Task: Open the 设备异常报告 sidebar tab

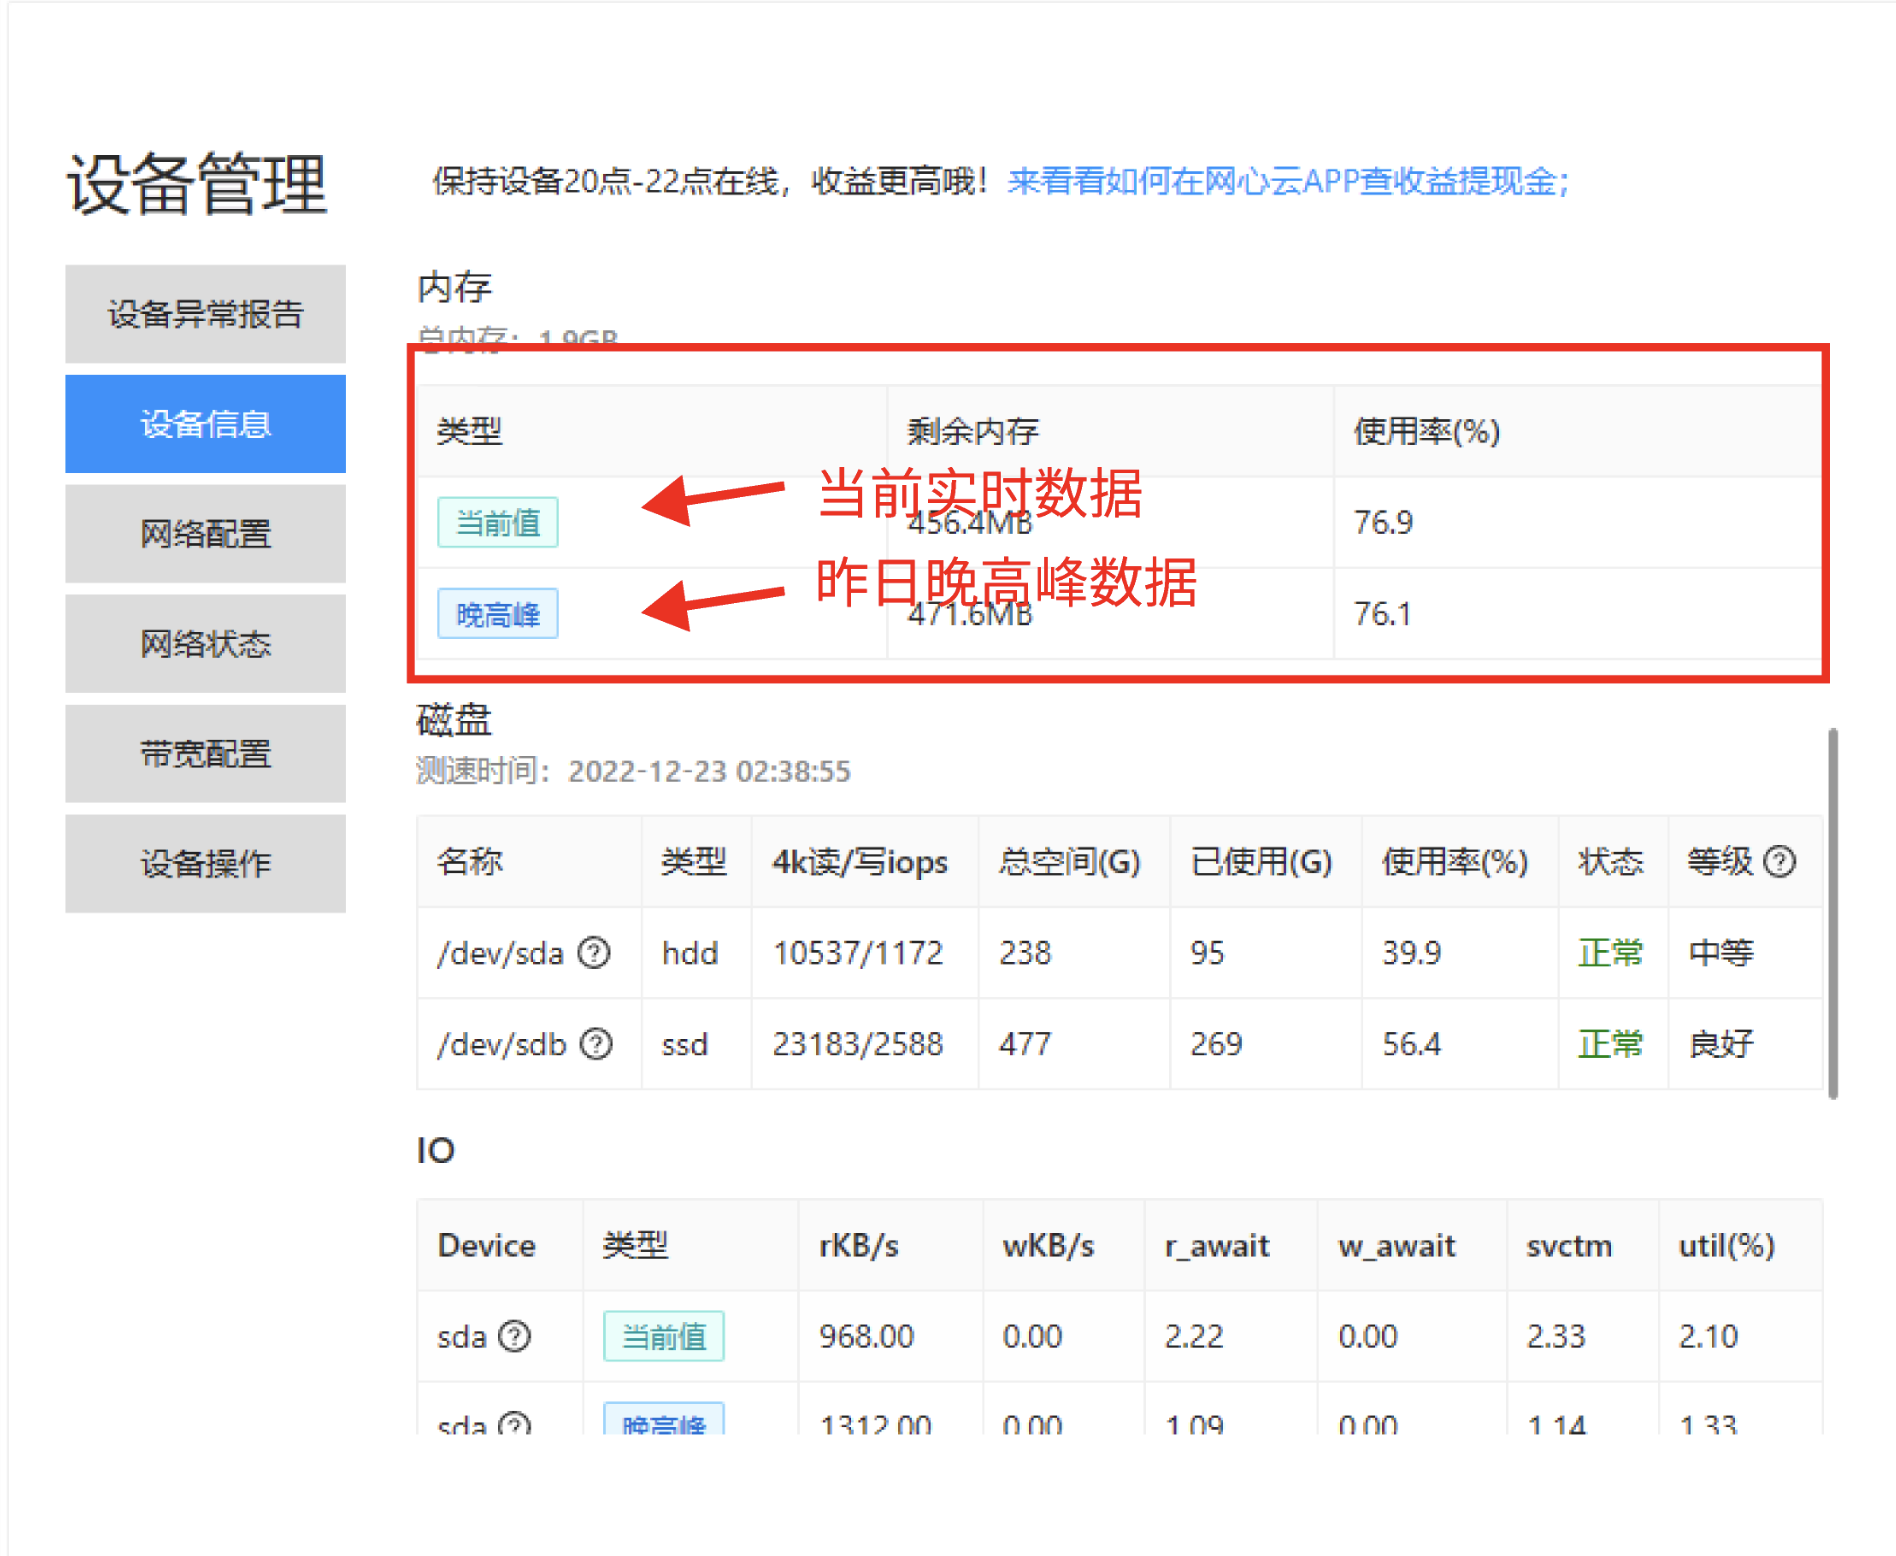Action: [x=205, y=314]
